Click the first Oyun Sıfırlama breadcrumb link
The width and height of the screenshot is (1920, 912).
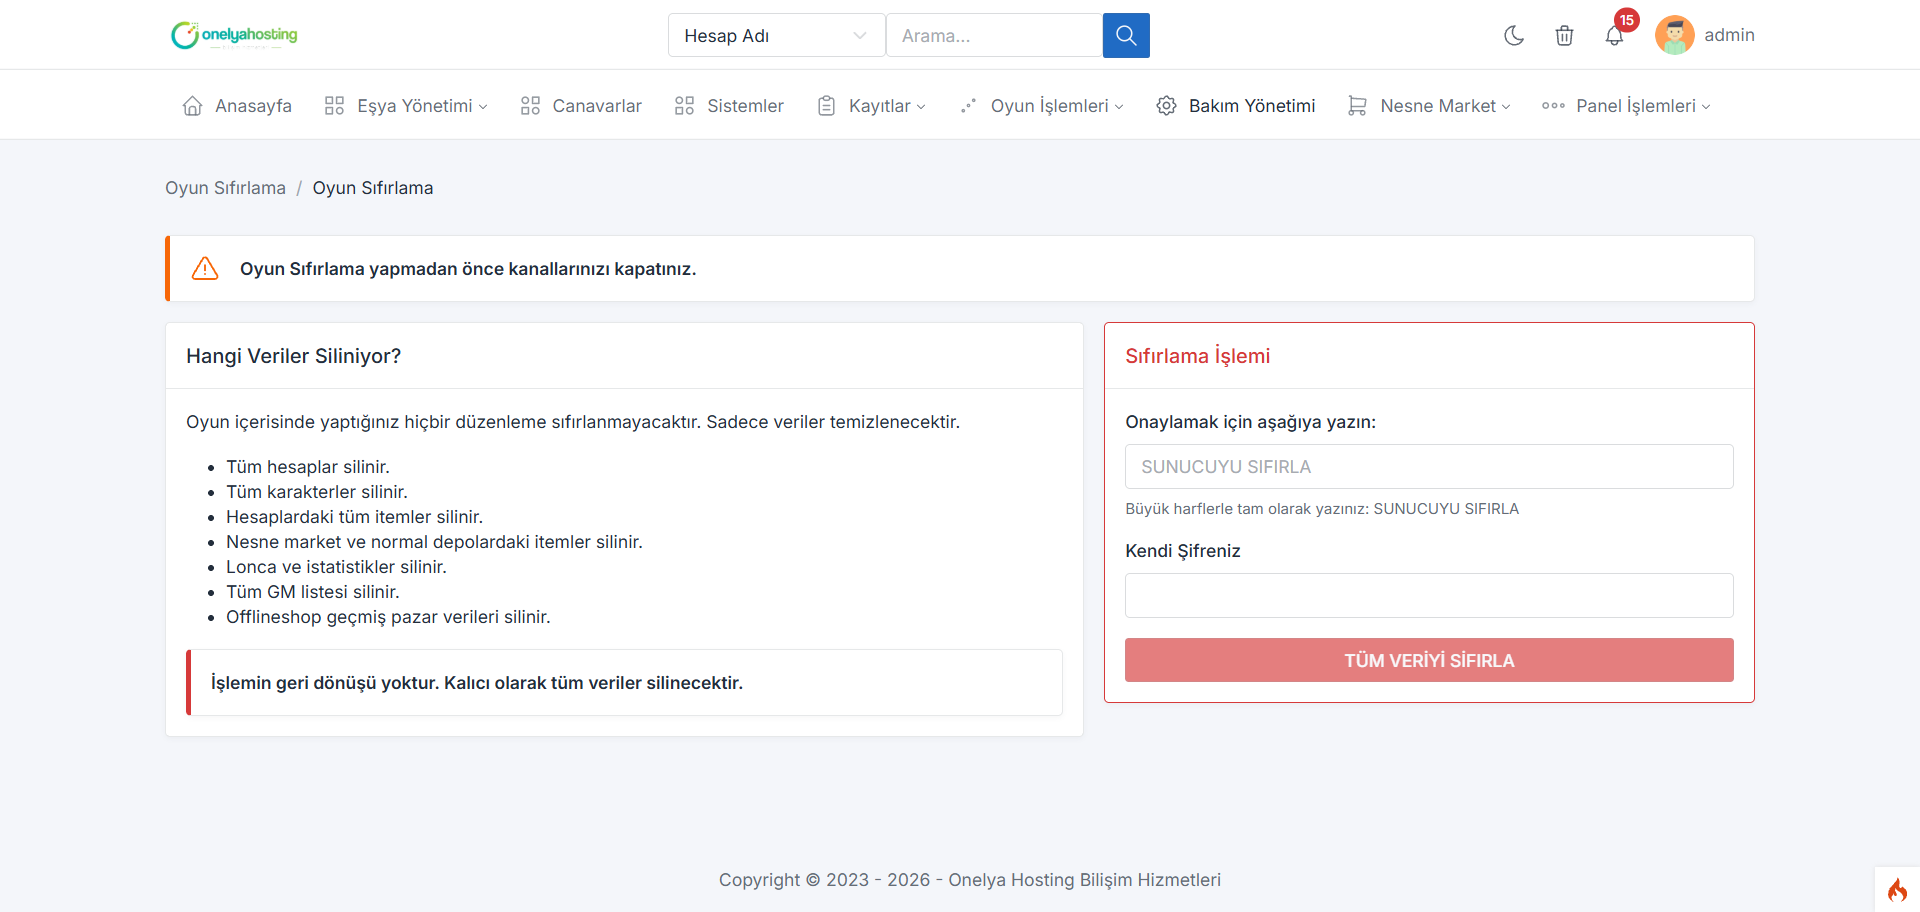(x=225, y=188)
